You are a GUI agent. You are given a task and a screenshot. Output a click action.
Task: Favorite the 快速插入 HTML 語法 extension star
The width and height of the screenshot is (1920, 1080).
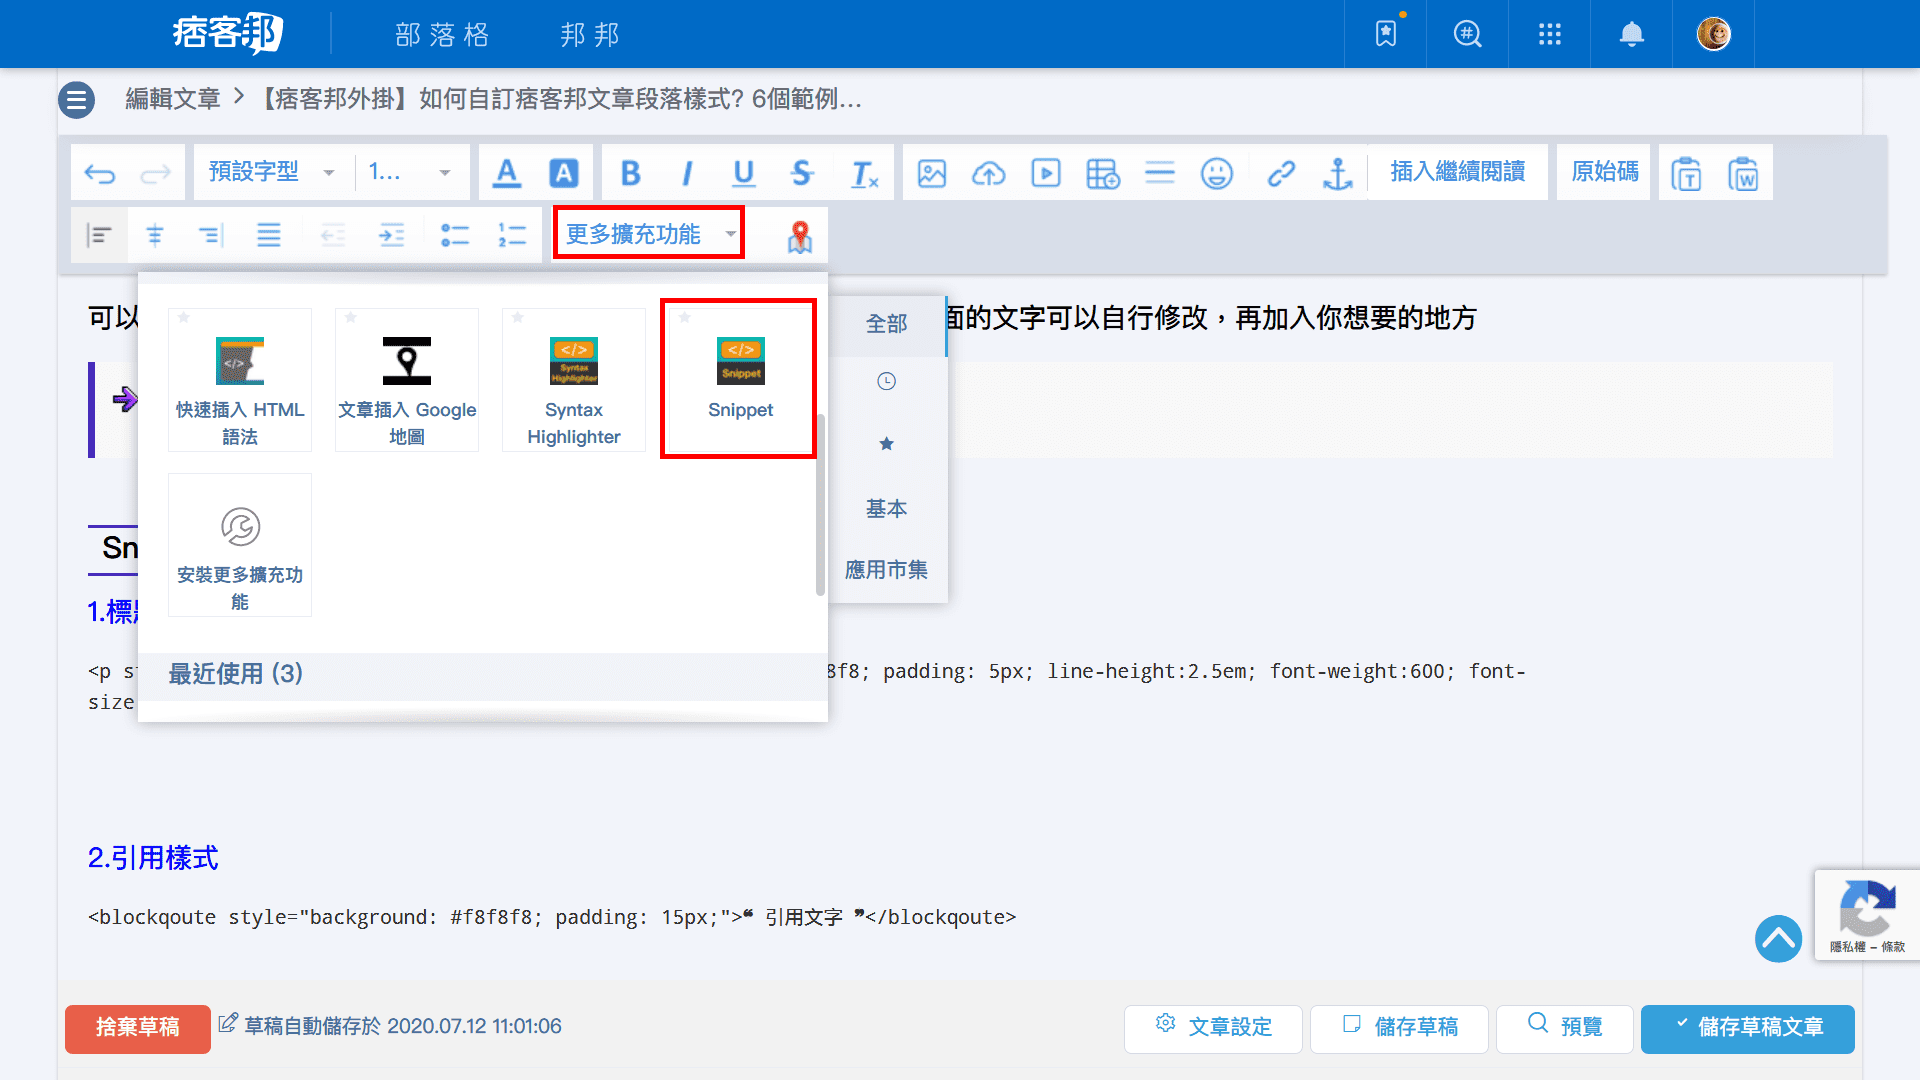[184, 317]
